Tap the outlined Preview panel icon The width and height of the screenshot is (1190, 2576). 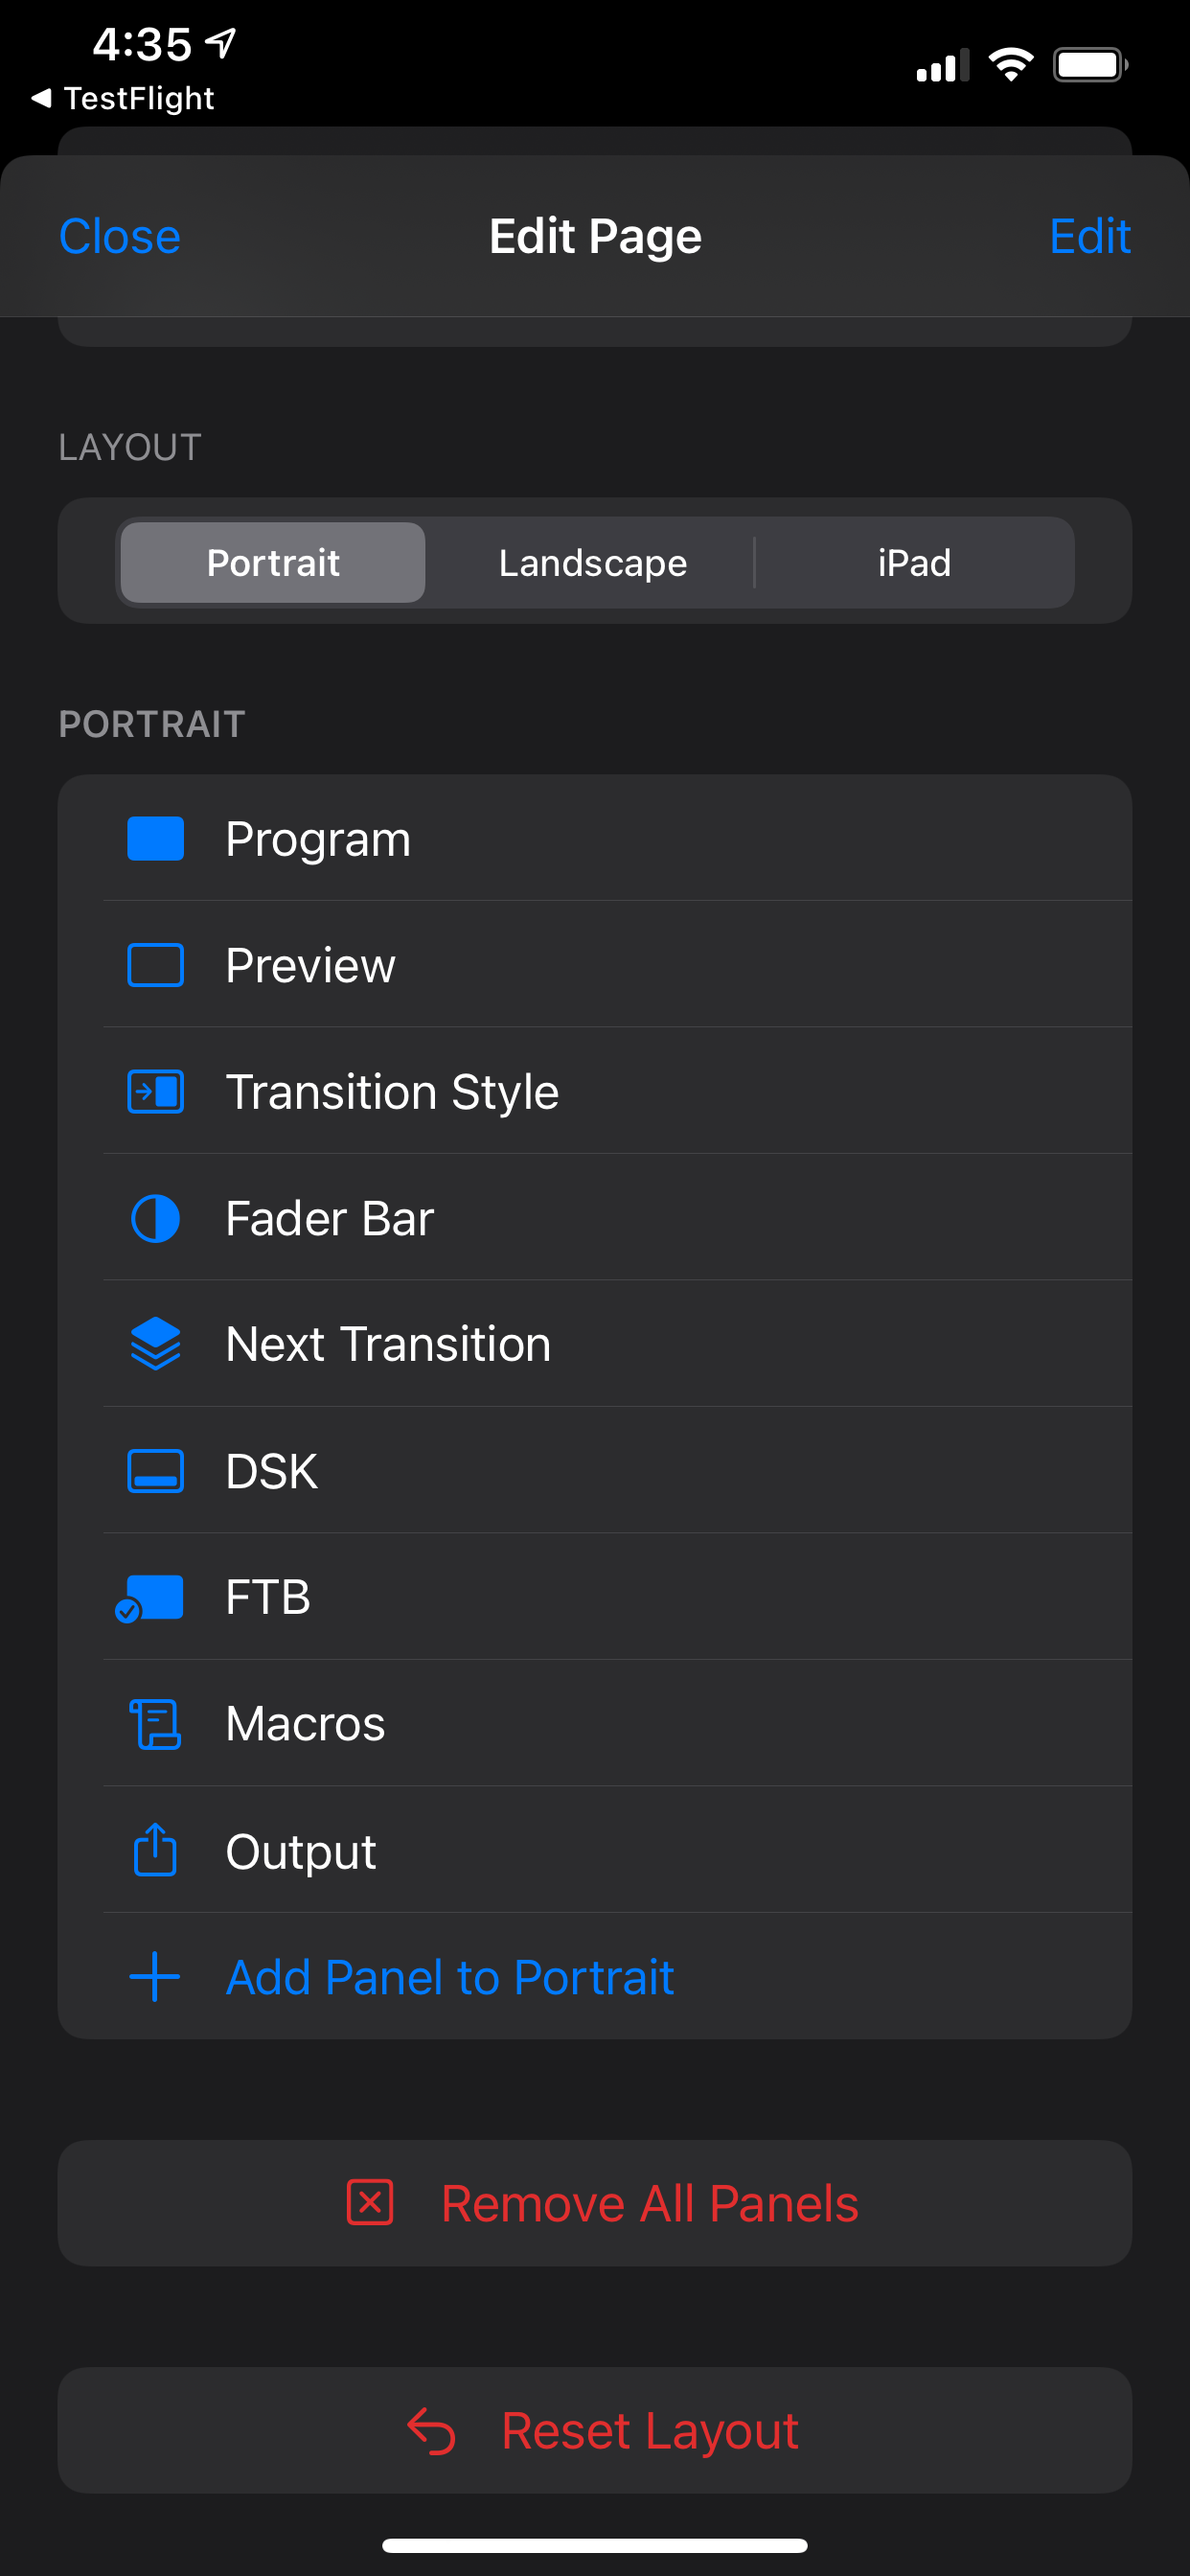click(x=155, y=965)
